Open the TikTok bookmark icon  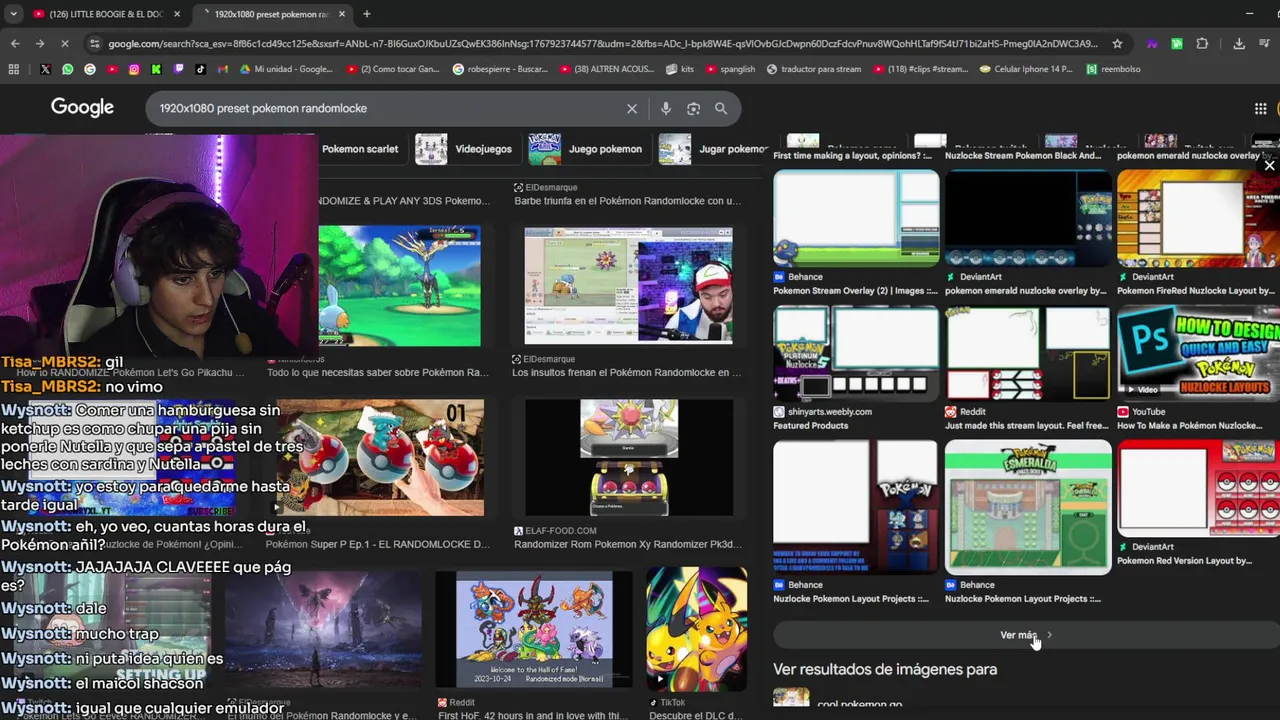200,69
